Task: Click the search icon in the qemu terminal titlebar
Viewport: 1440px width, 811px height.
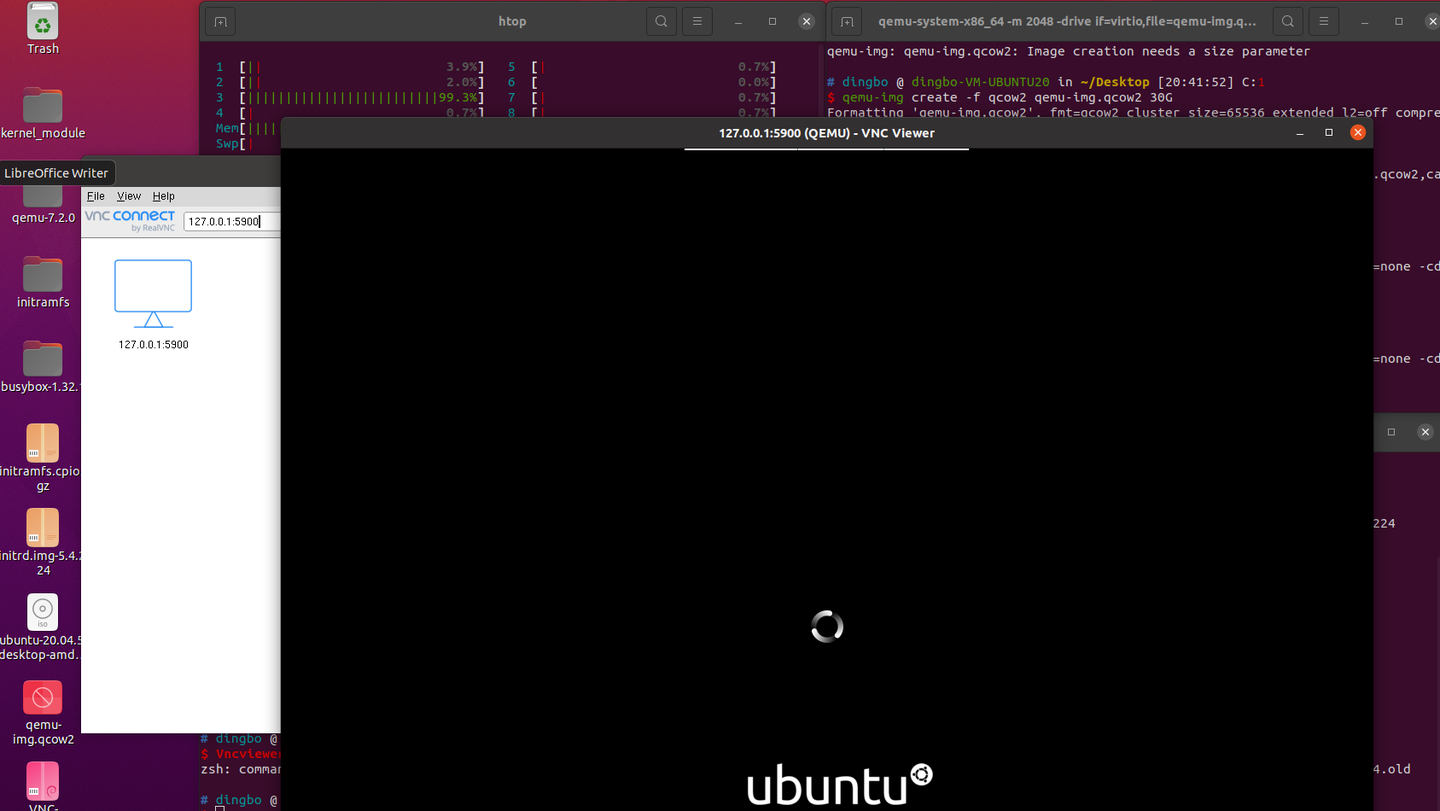Action: [1287, 20]
